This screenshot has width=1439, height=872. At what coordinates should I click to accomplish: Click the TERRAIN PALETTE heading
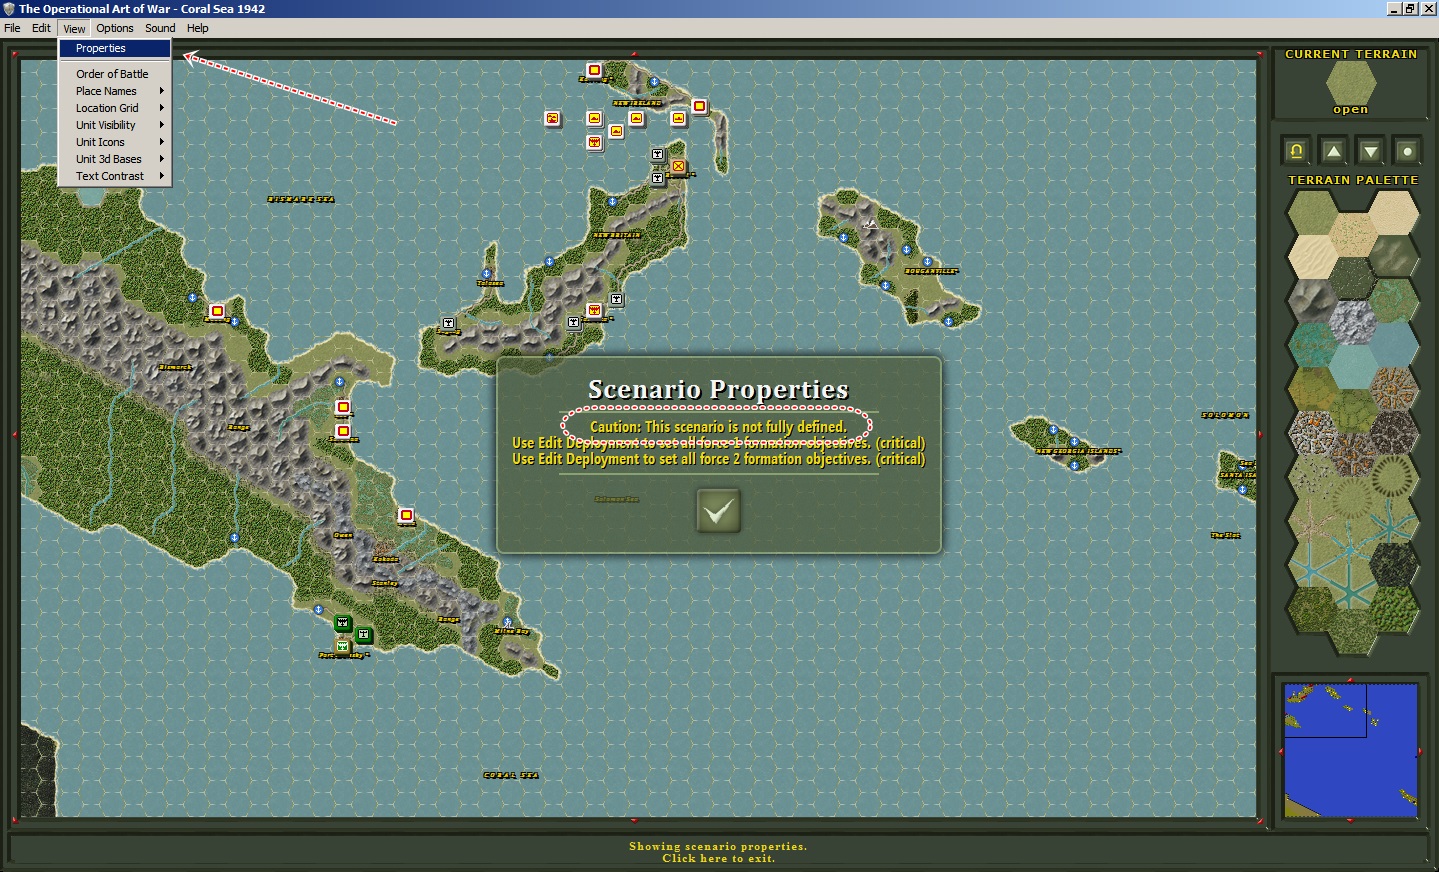[1353, 180]
